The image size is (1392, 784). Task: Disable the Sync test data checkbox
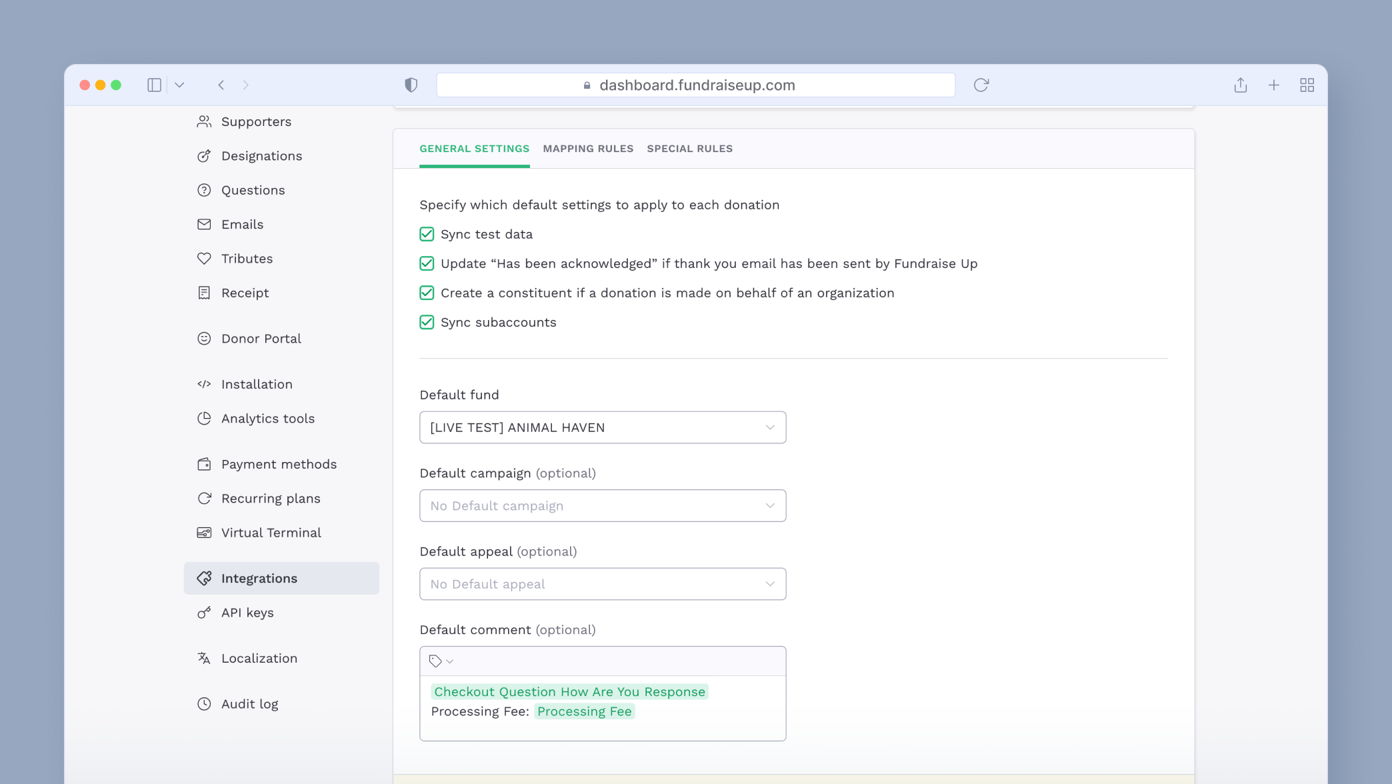pos(426,234)
